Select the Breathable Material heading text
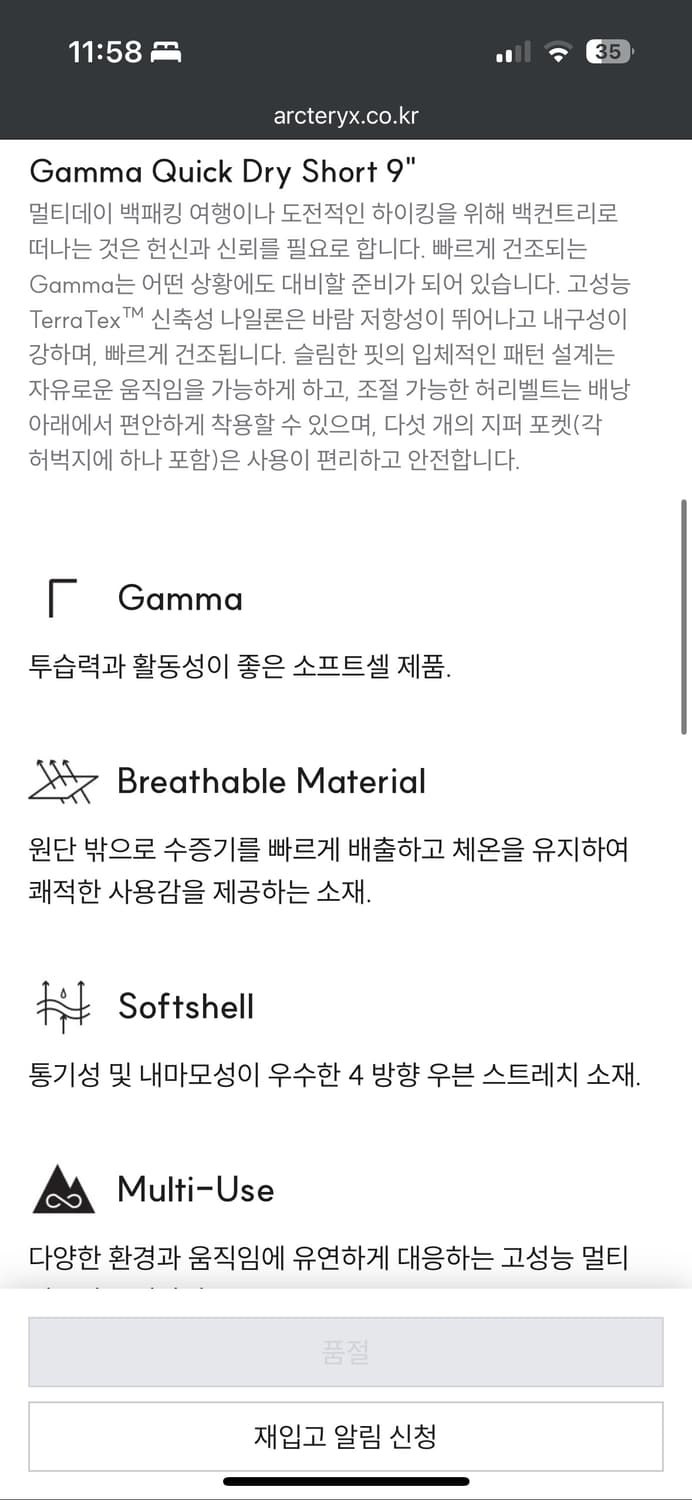Image resolution: width=692 pixels, height=1500 pixels. coord(272,780)
